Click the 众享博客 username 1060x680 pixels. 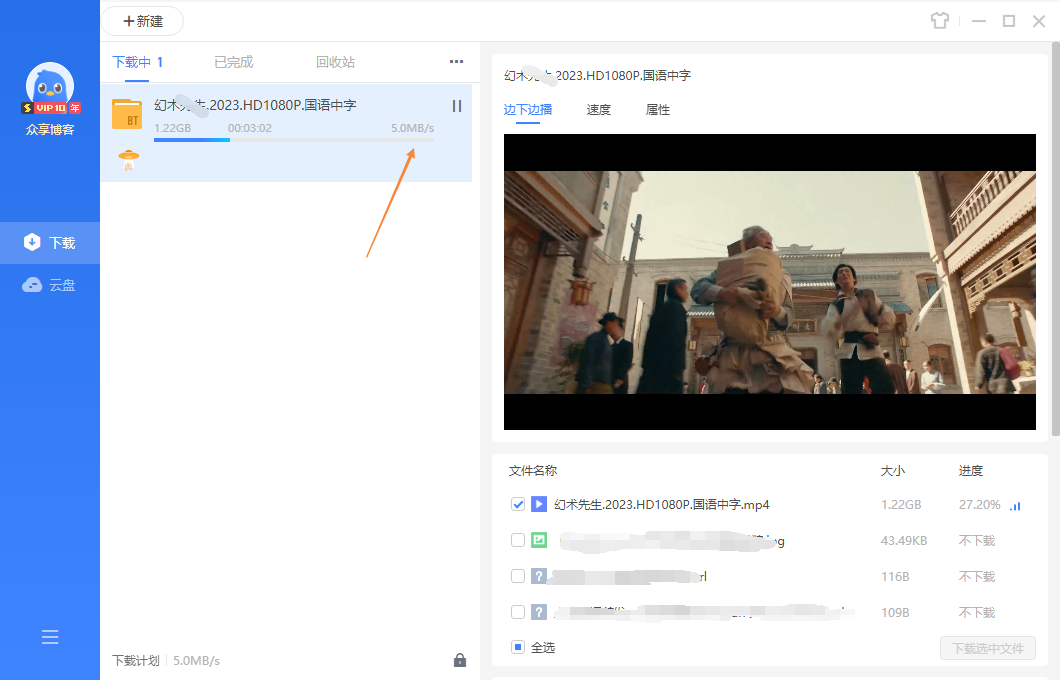click(50, 129)
